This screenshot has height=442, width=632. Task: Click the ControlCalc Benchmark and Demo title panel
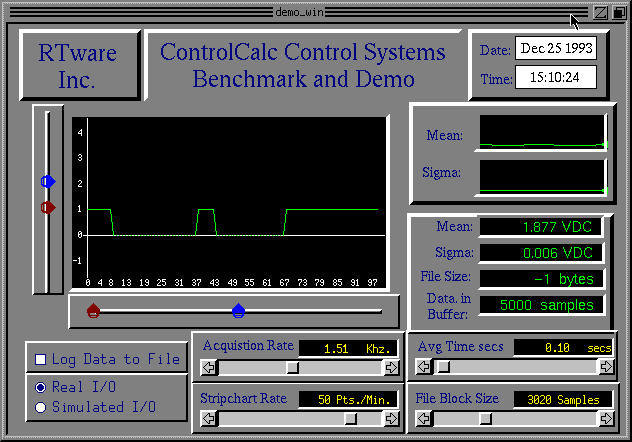pos(303,65)
